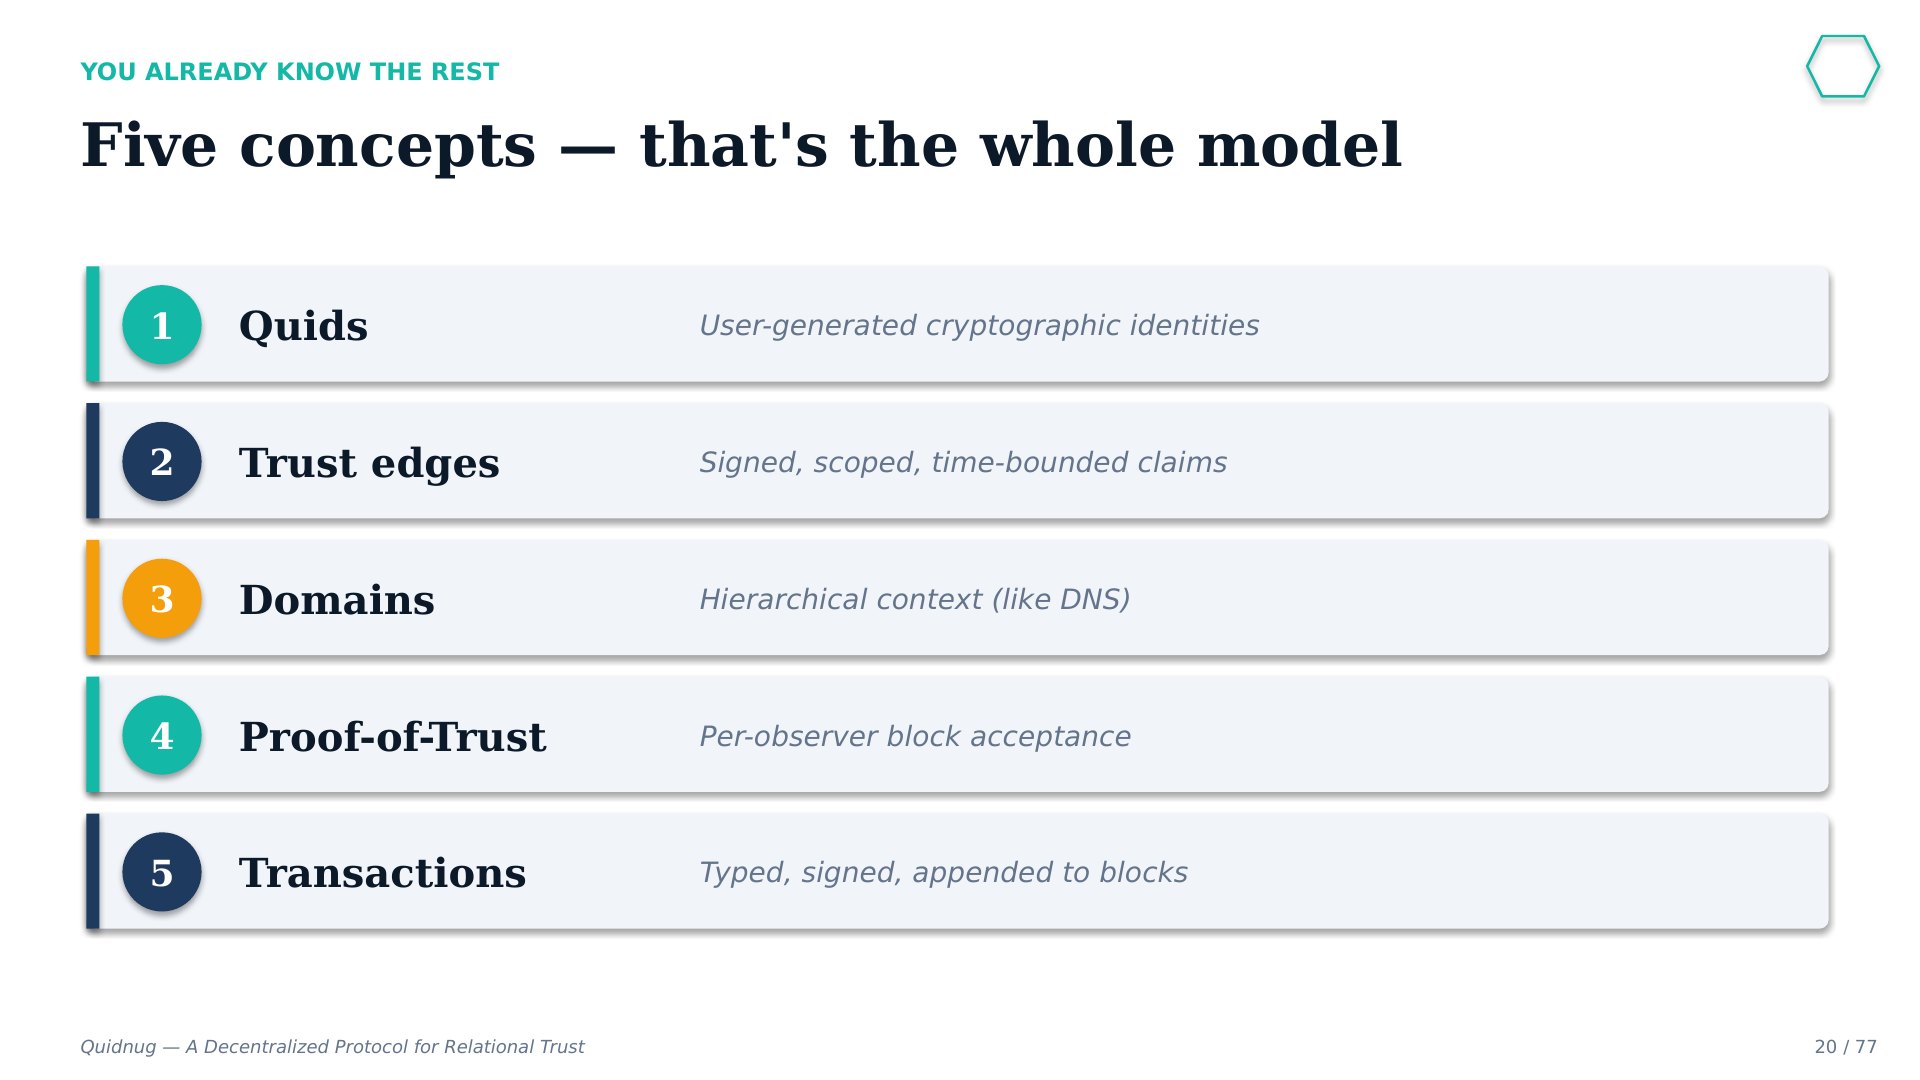Screen dimensions: 1920x1080
Task: Select the Quids heading
Action: tap(304, 326)
